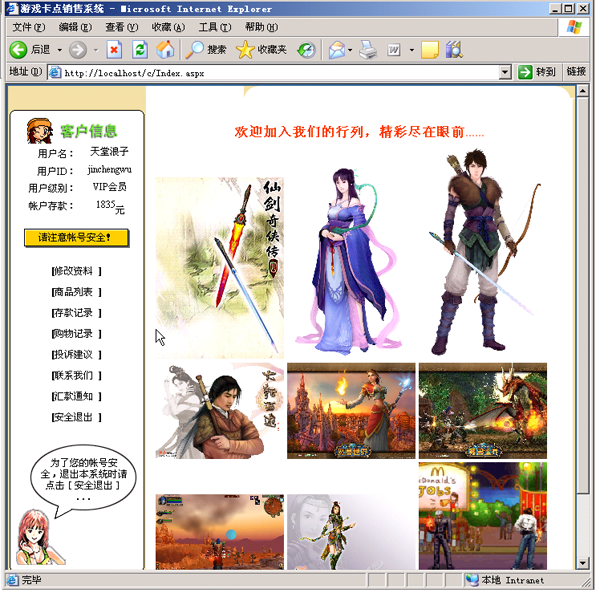The height and width of the screenshot is (597, 600).
Task: Click the archer warrior with bow image
Action: coord(483,252)
